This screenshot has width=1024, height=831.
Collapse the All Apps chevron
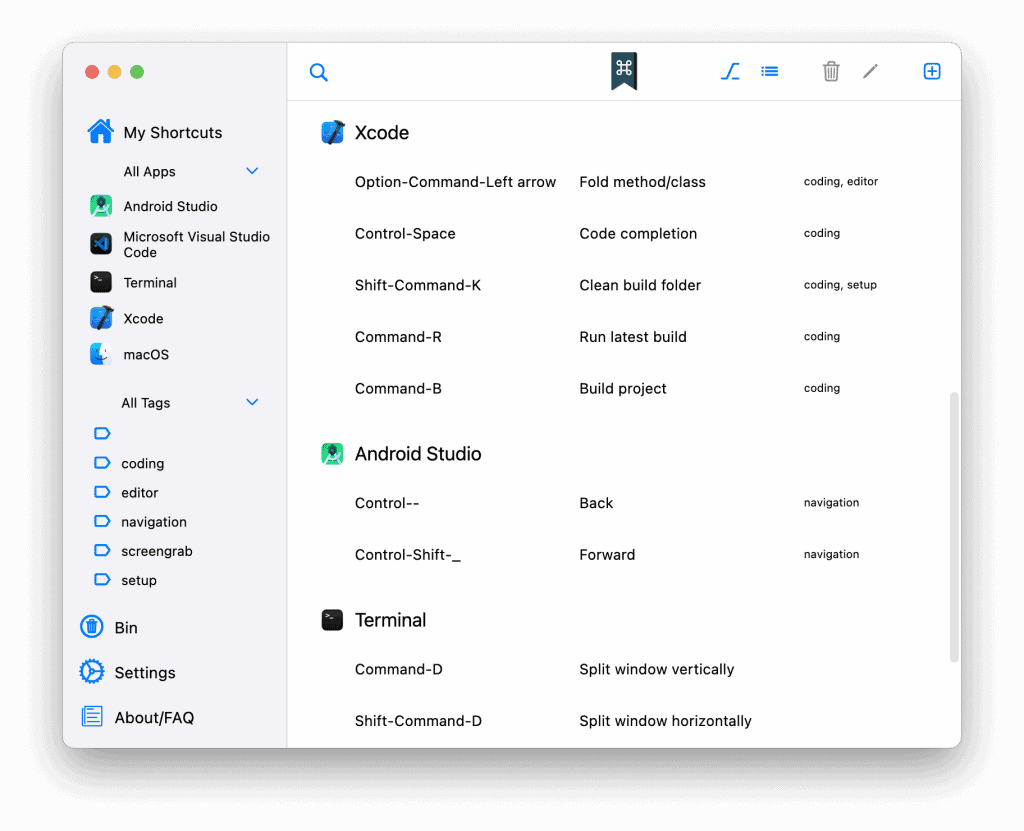point(252,171)
